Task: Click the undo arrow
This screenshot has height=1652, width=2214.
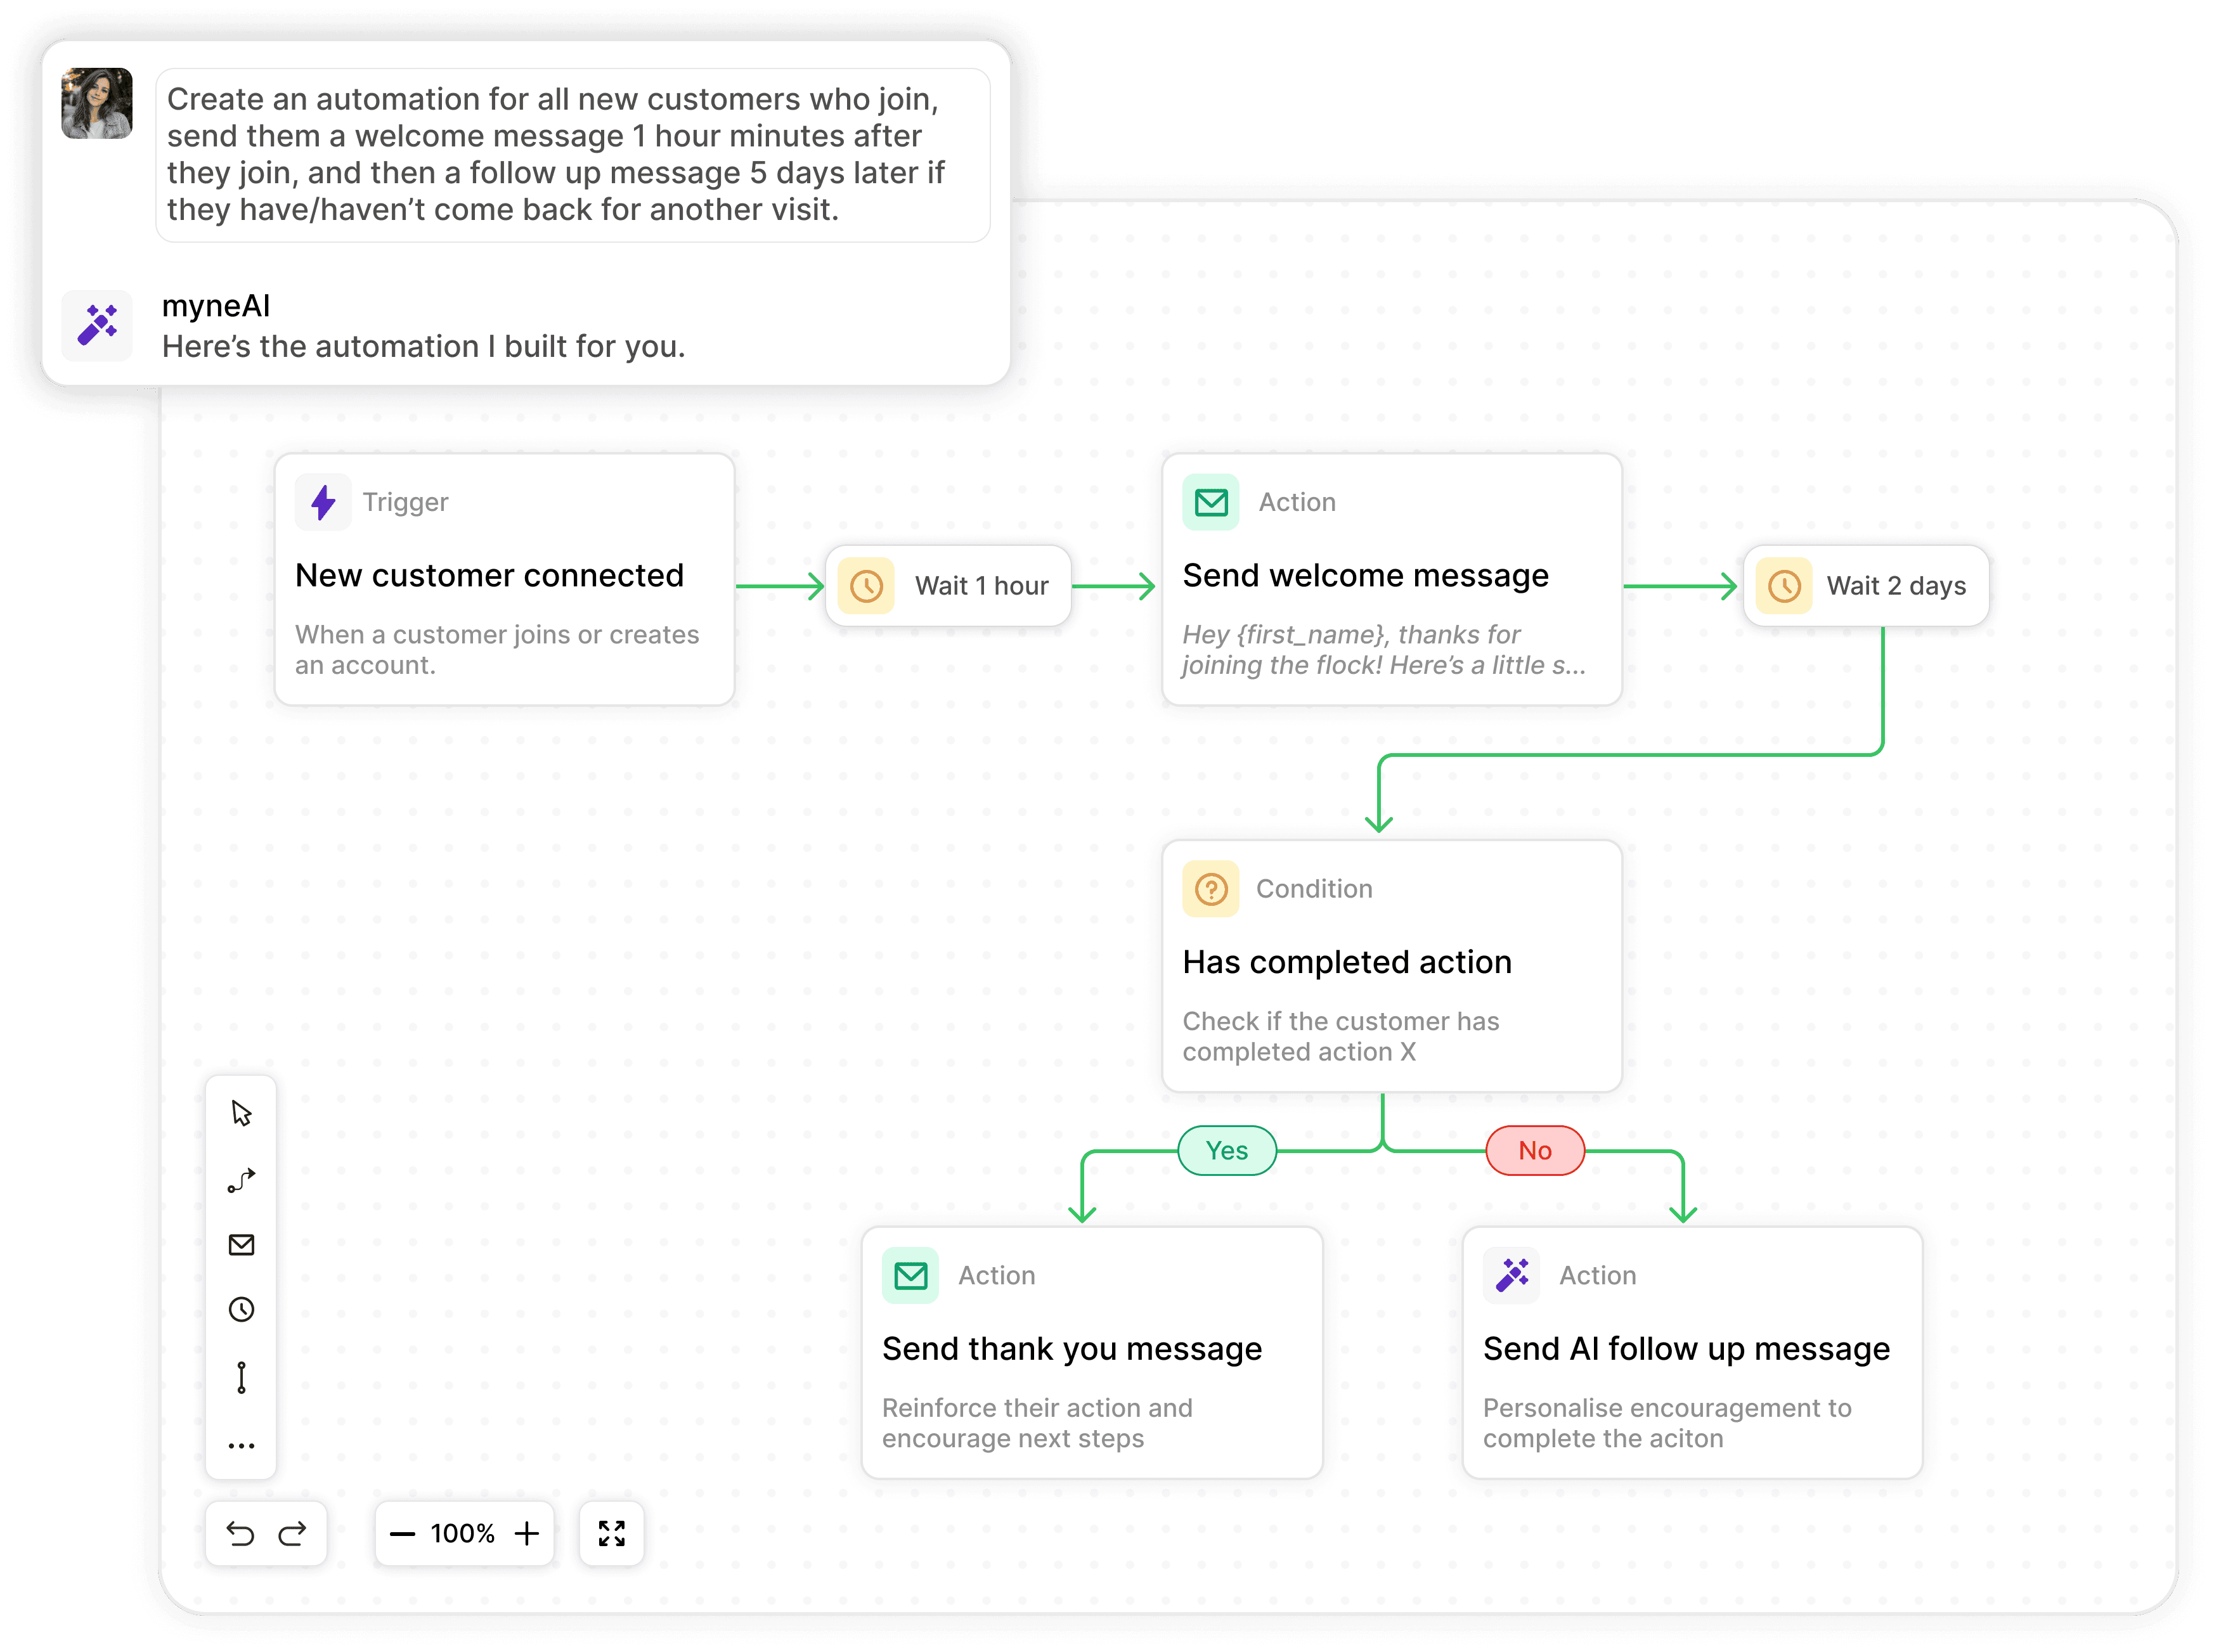Action: point(240,1533)
